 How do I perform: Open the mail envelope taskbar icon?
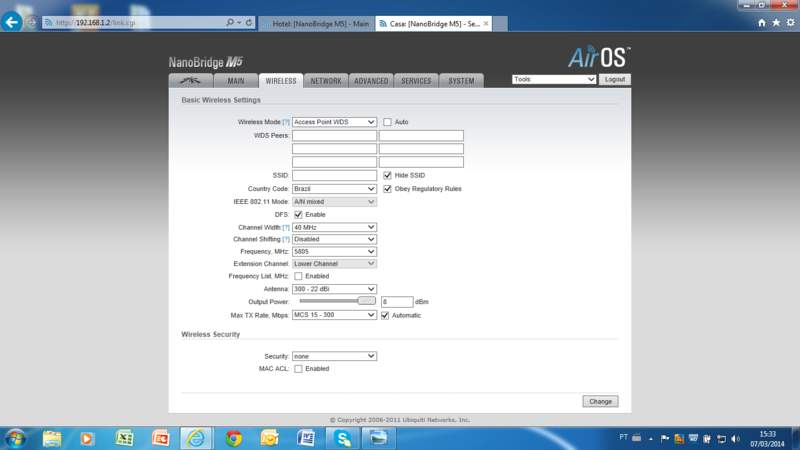pos(269,438)
